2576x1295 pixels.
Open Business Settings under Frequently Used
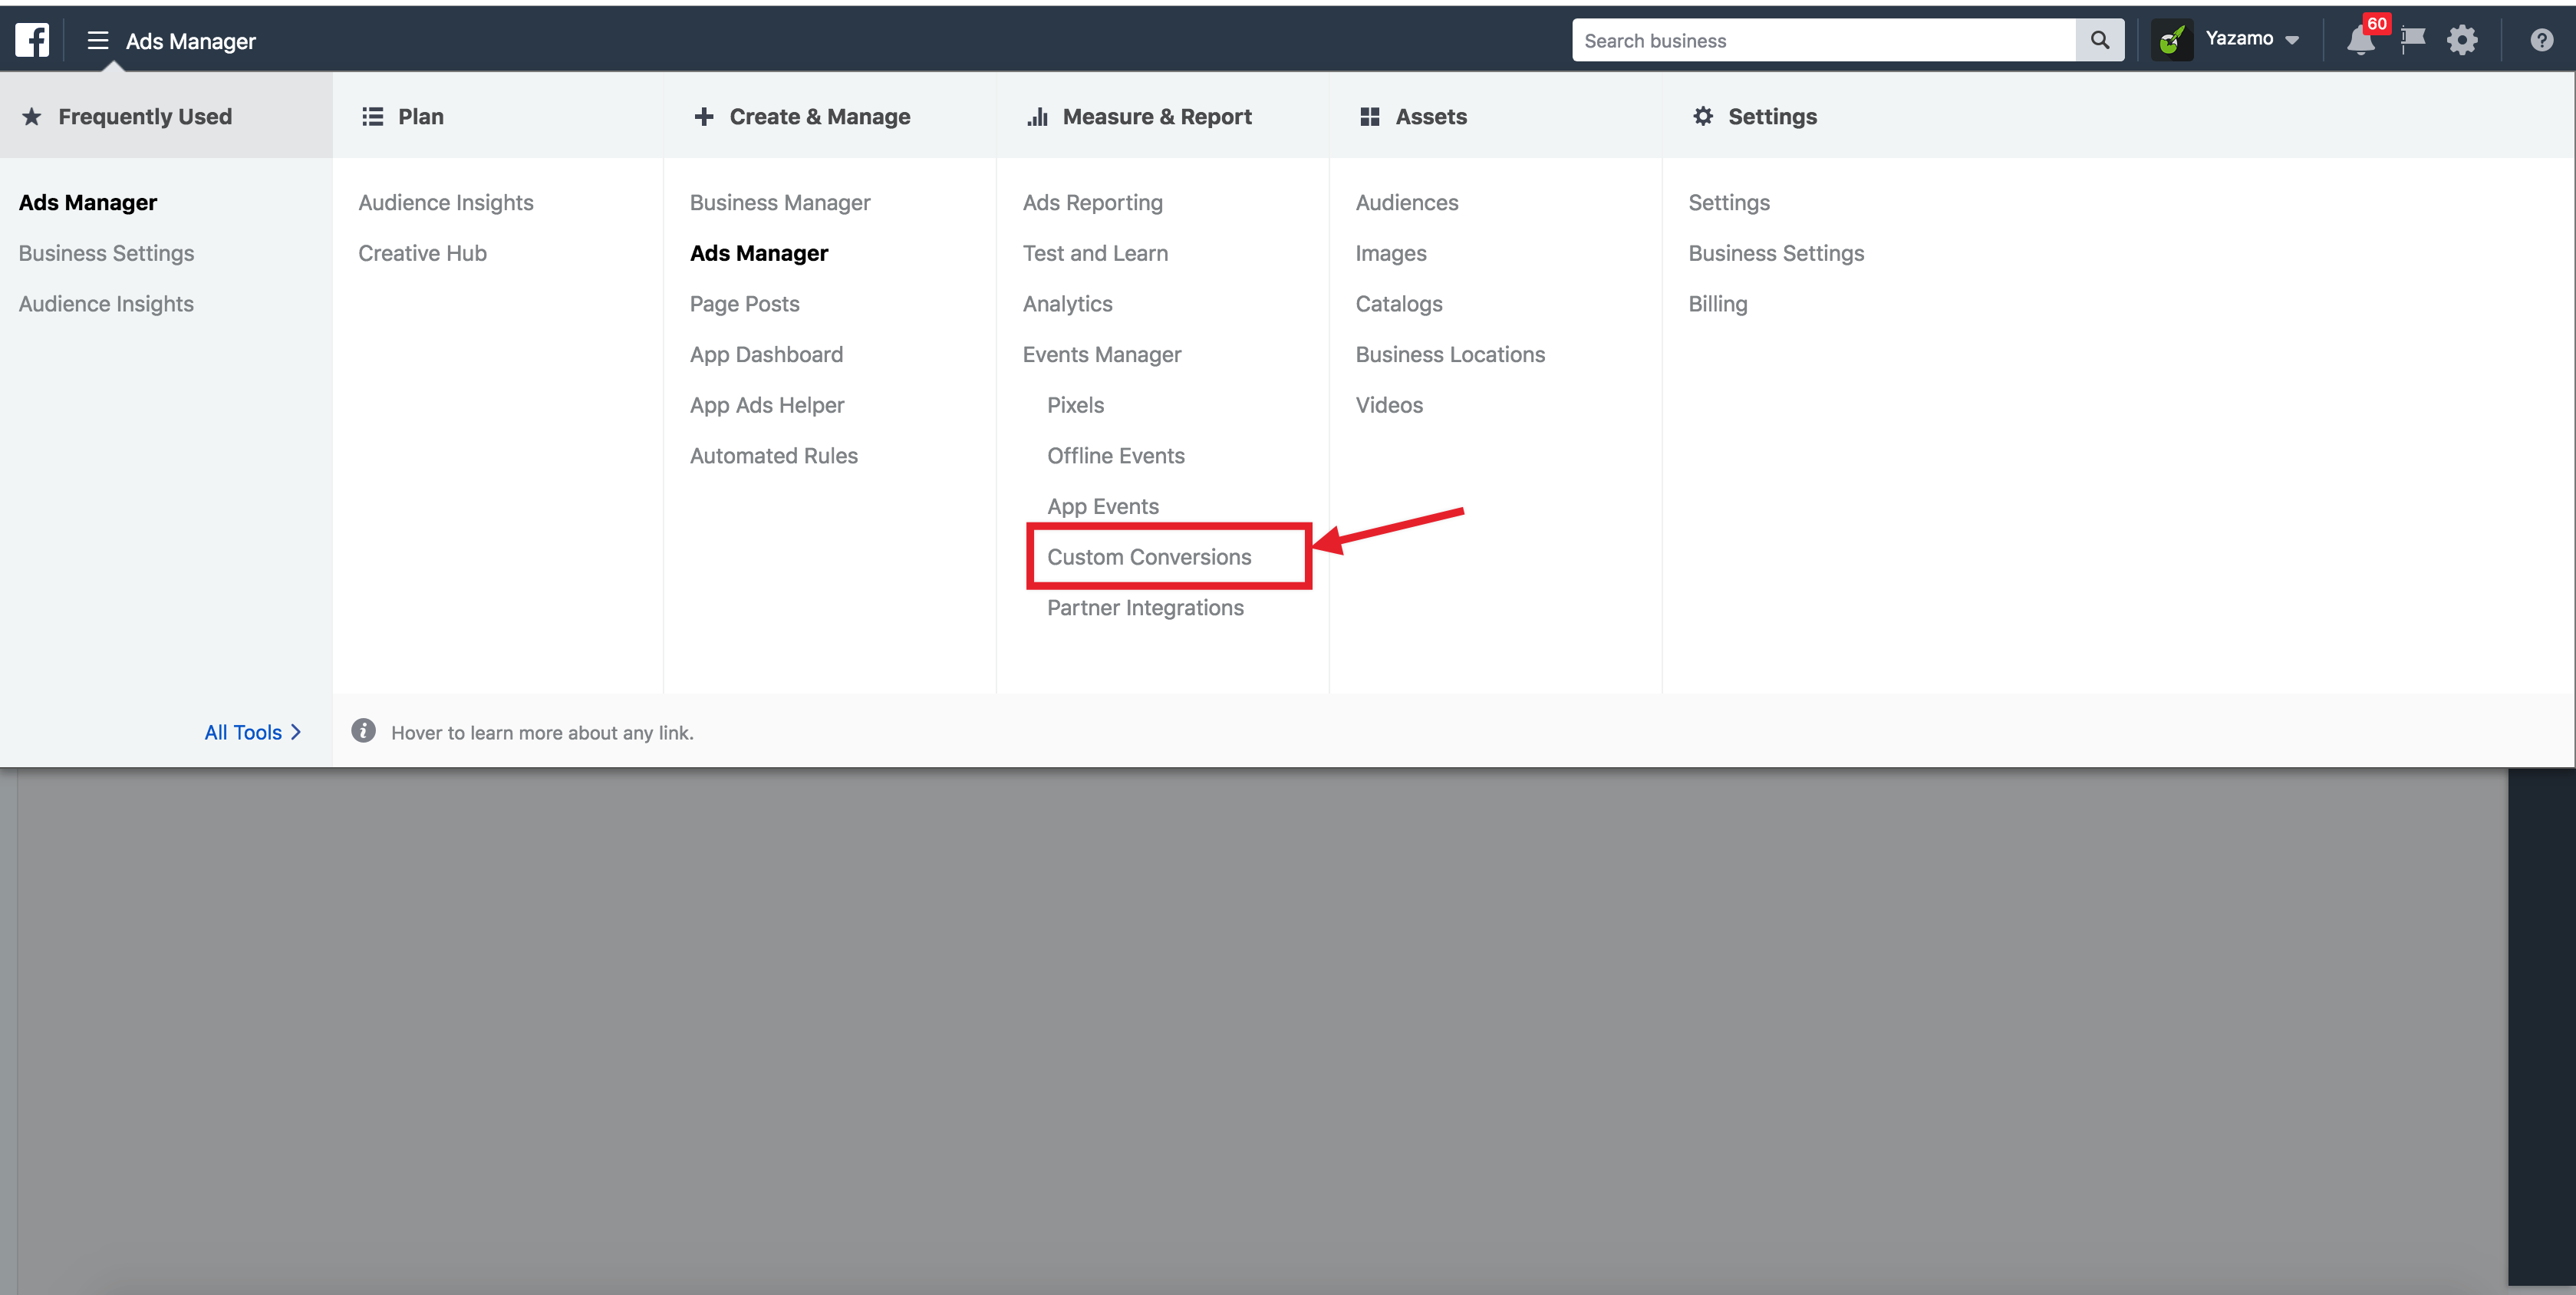tap(106, 253)
